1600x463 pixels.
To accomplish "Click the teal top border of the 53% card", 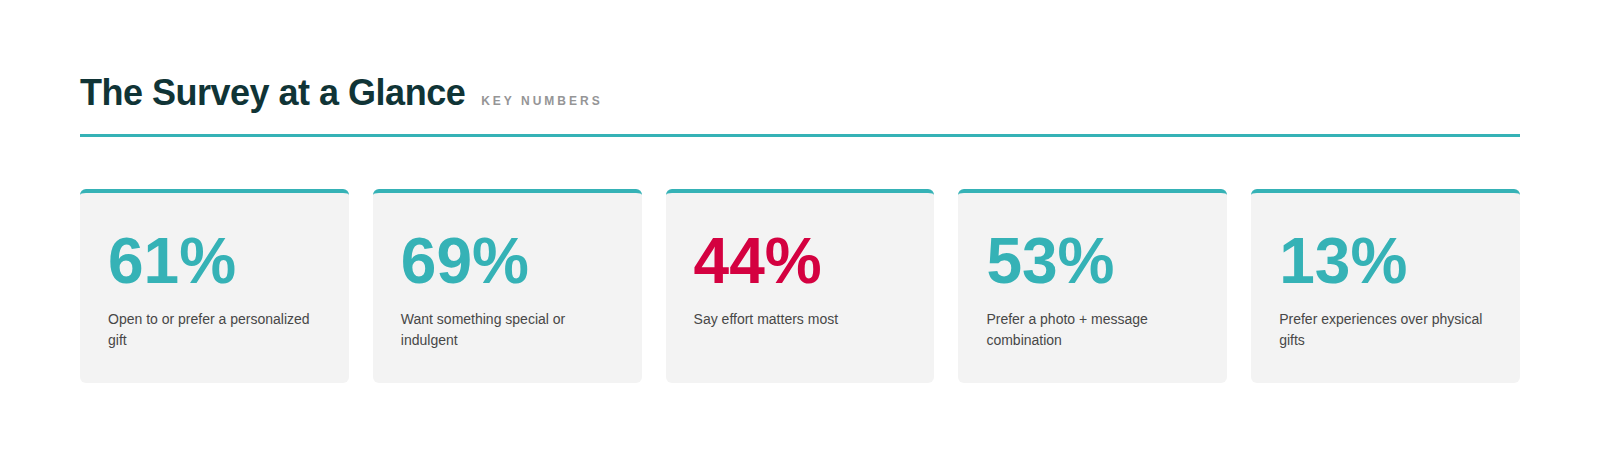I will [x=1092, y=191].
